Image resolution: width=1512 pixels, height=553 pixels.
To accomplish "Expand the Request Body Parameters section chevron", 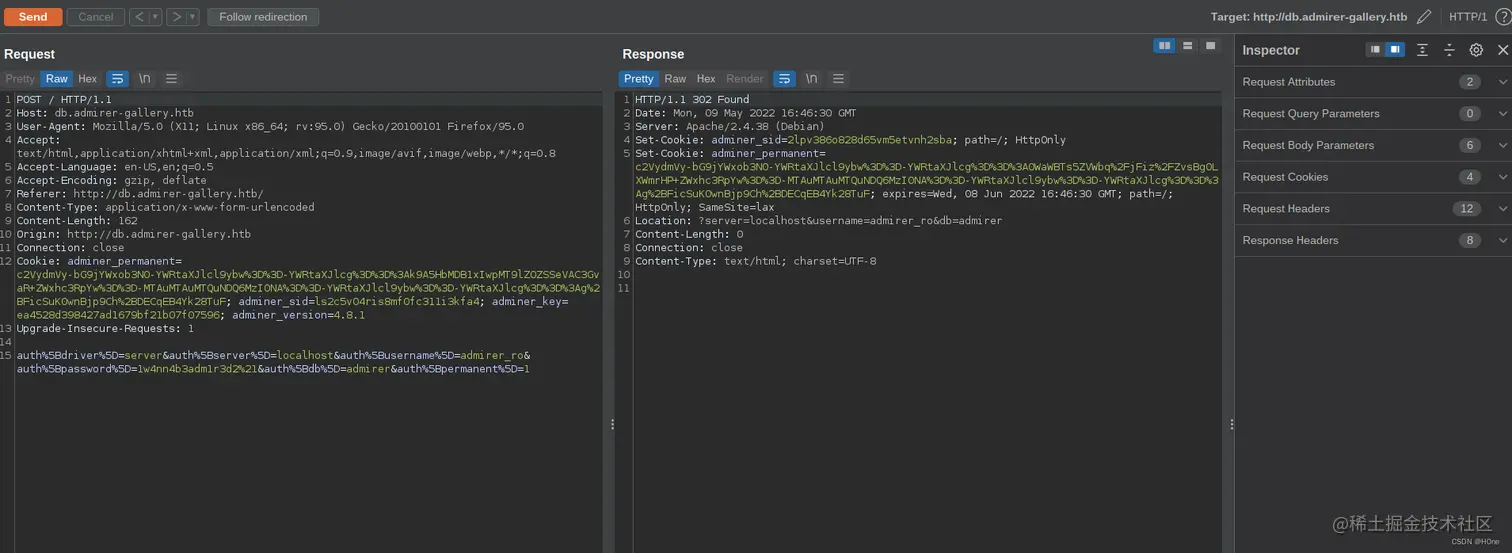I will pos(1502,145).
